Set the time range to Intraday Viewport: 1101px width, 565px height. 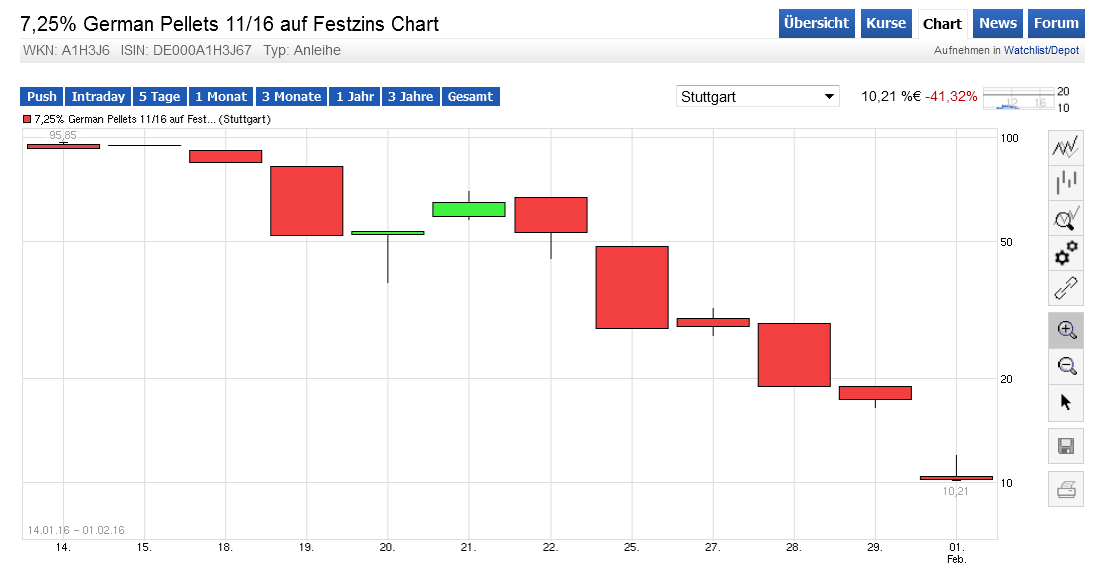click(x=98, y=96)
